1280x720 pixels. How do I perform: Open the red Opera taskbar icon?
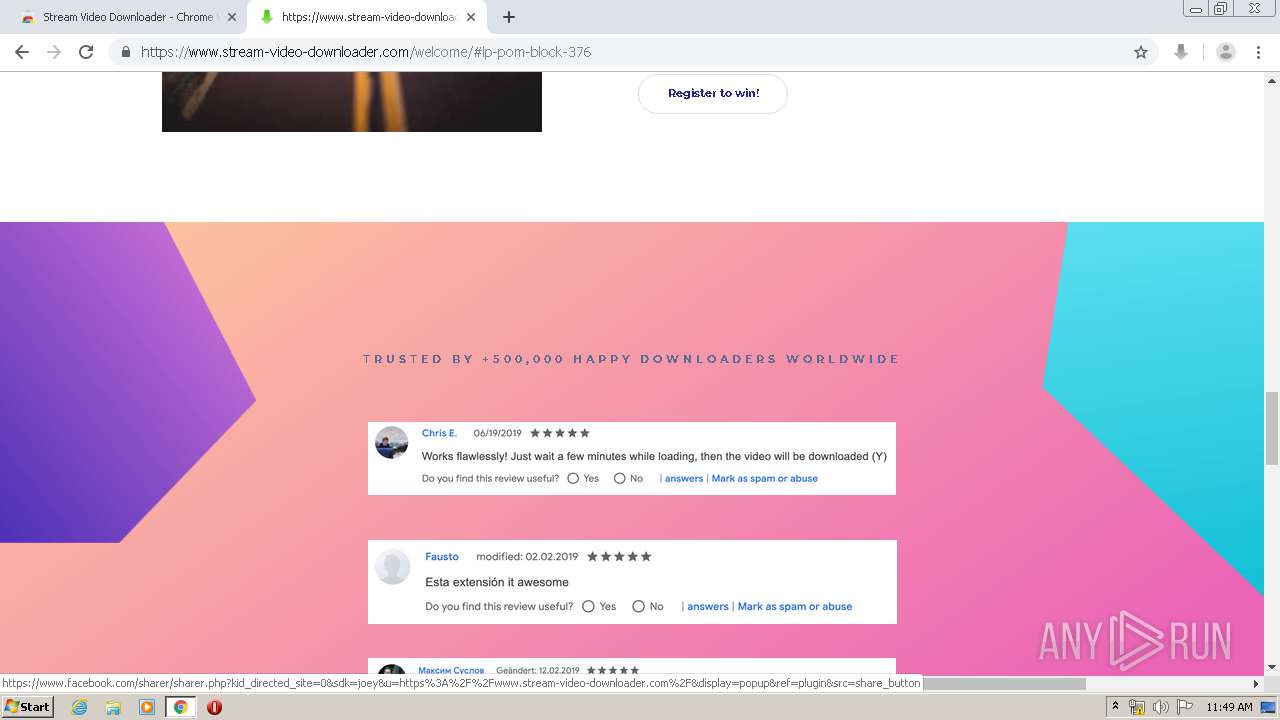pyautogui.click(x=214, y=707)
